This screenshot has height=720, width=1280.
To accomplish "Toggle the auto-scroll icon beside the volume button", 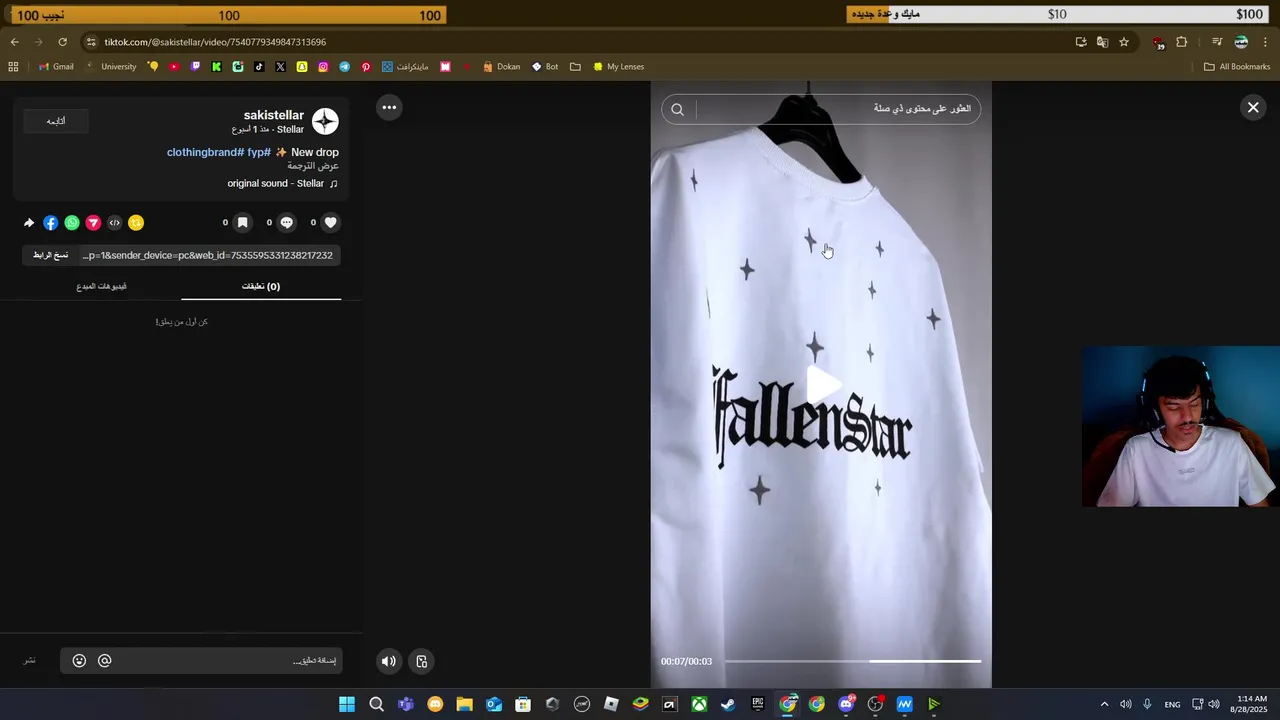I will coord(422,661).
